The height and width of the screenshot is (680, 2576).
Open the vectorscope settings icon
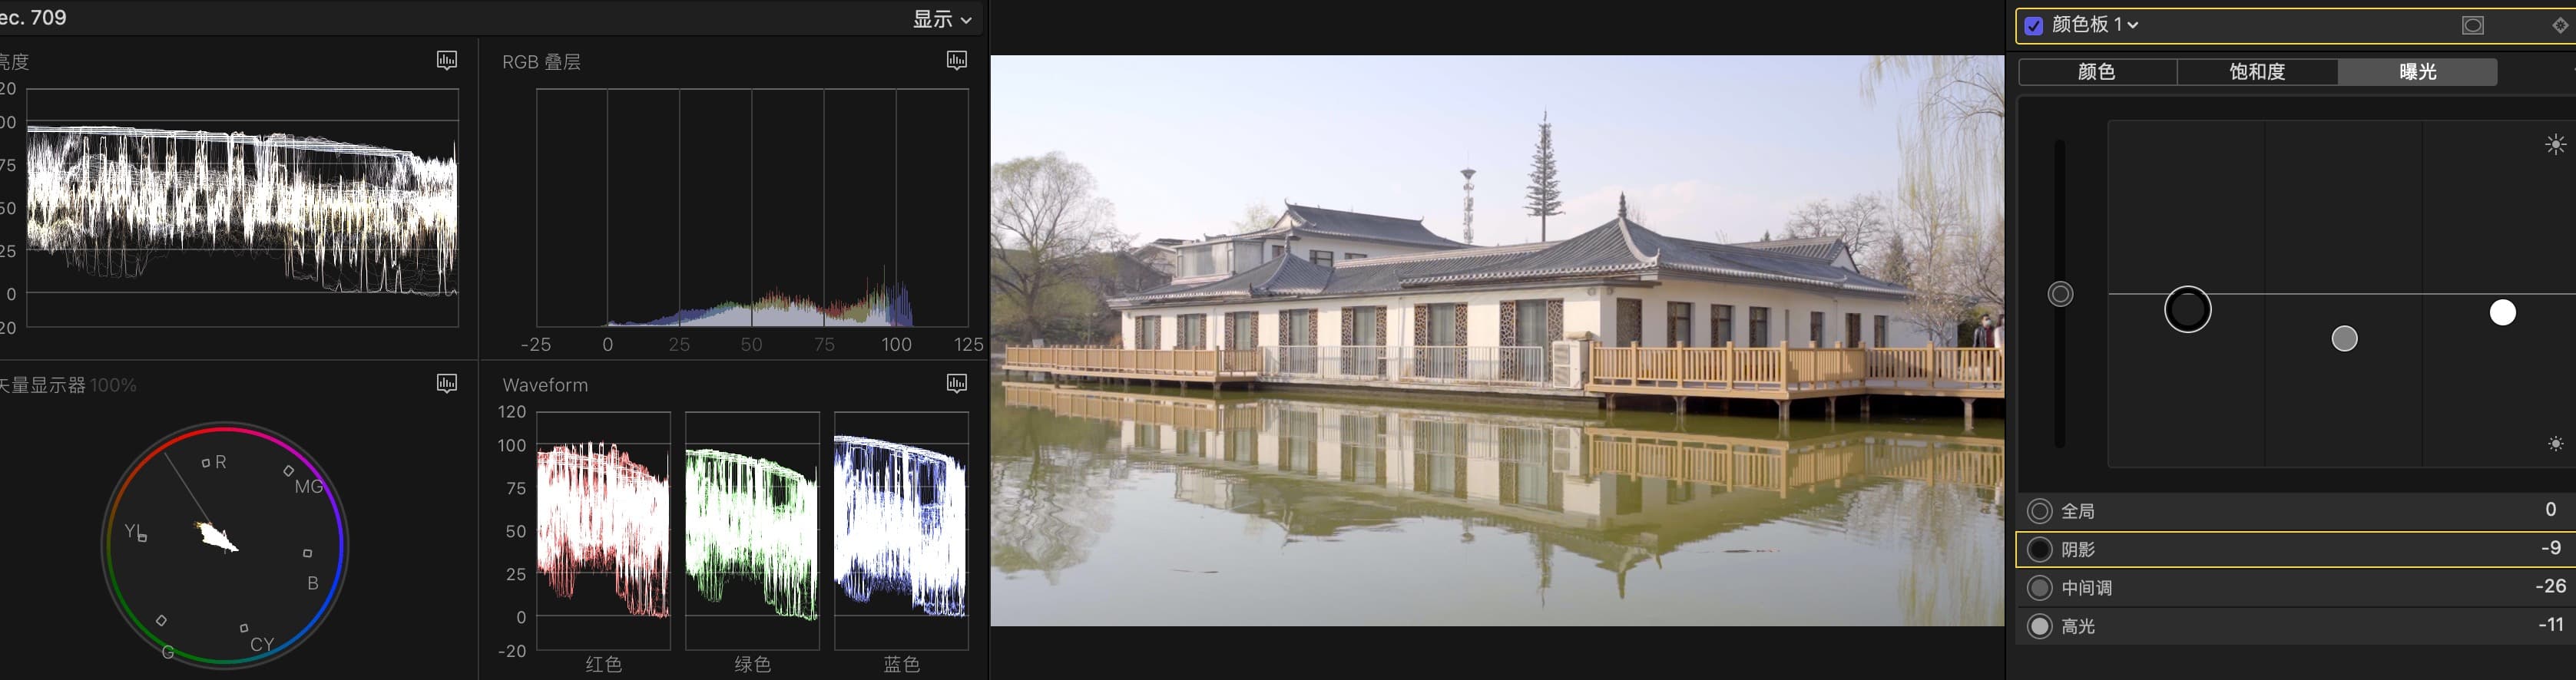click(x=446, y=384)
